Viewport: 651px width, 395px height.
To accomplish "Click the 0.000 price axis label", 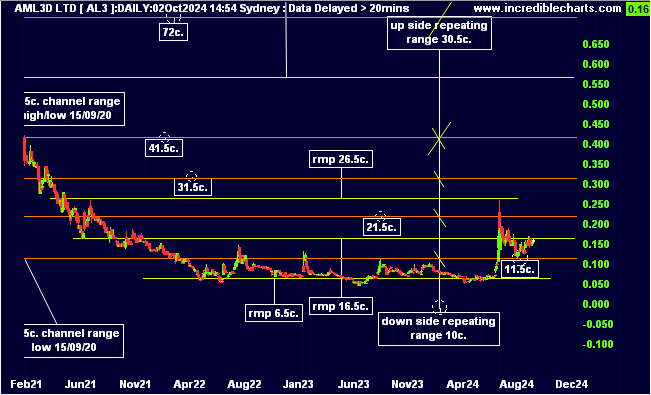I will coord(596,304).
